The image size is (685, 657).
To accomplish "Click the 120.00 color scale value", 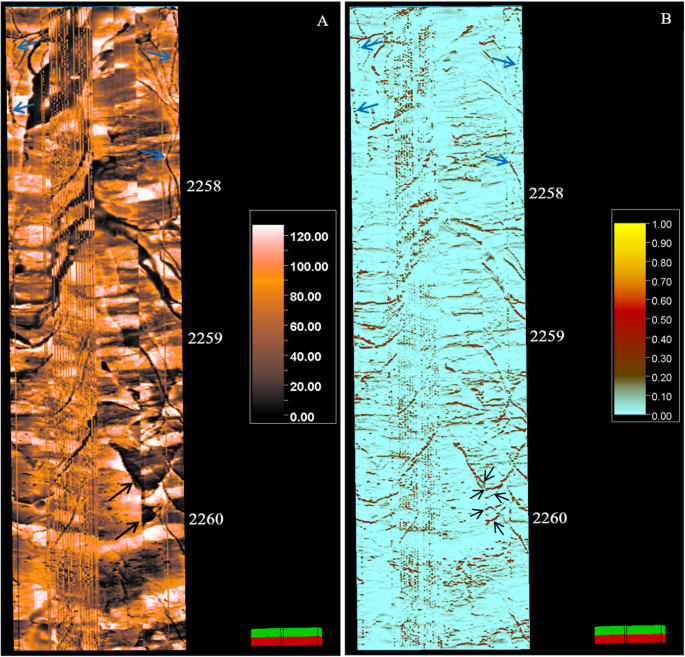I will [309, 237].
